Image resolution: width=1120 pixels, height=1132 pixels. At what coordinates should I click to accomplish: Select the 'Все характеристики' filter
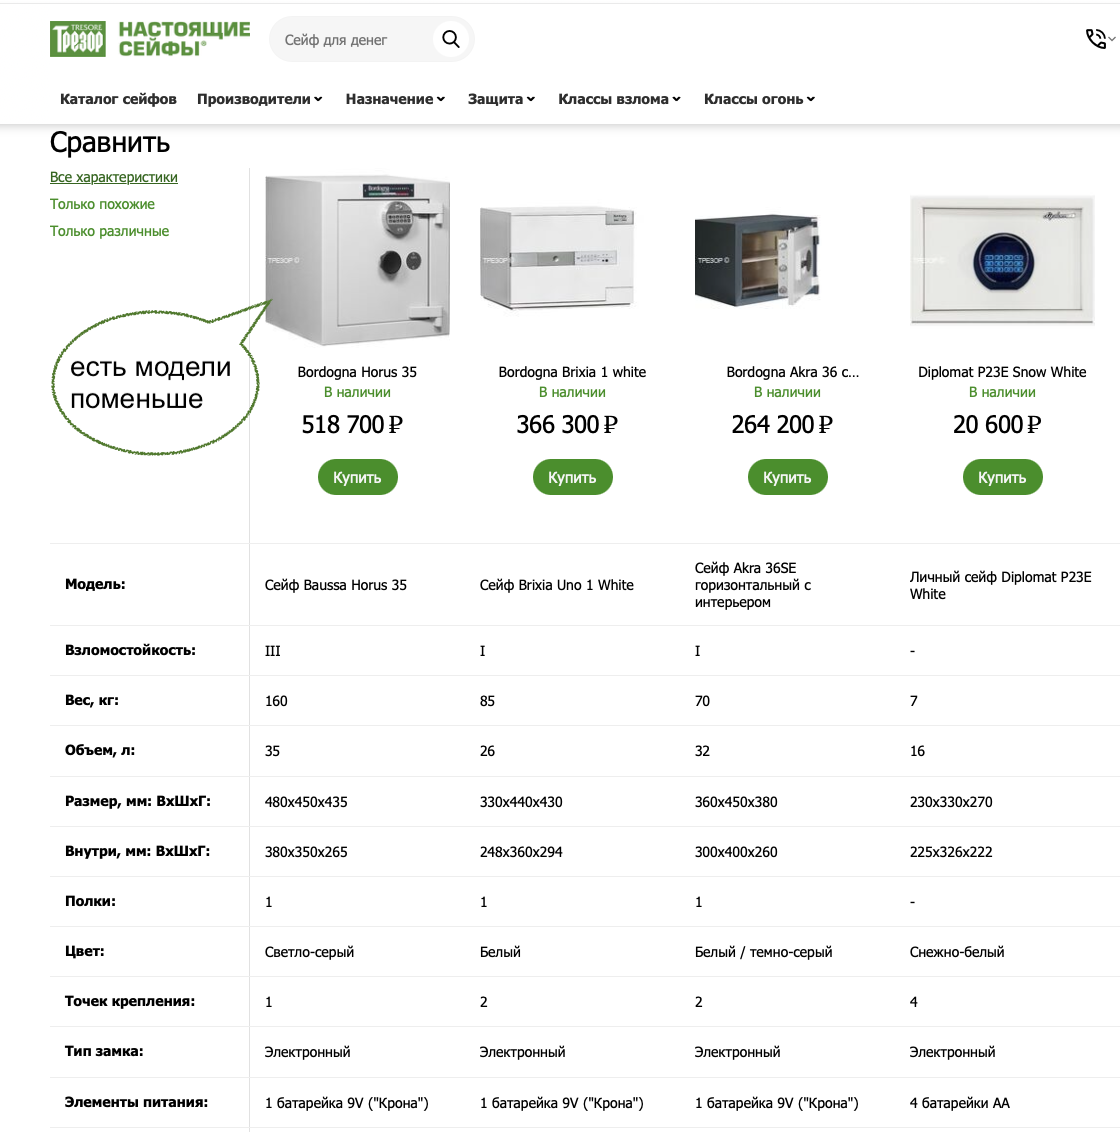(x=113, y=177)
